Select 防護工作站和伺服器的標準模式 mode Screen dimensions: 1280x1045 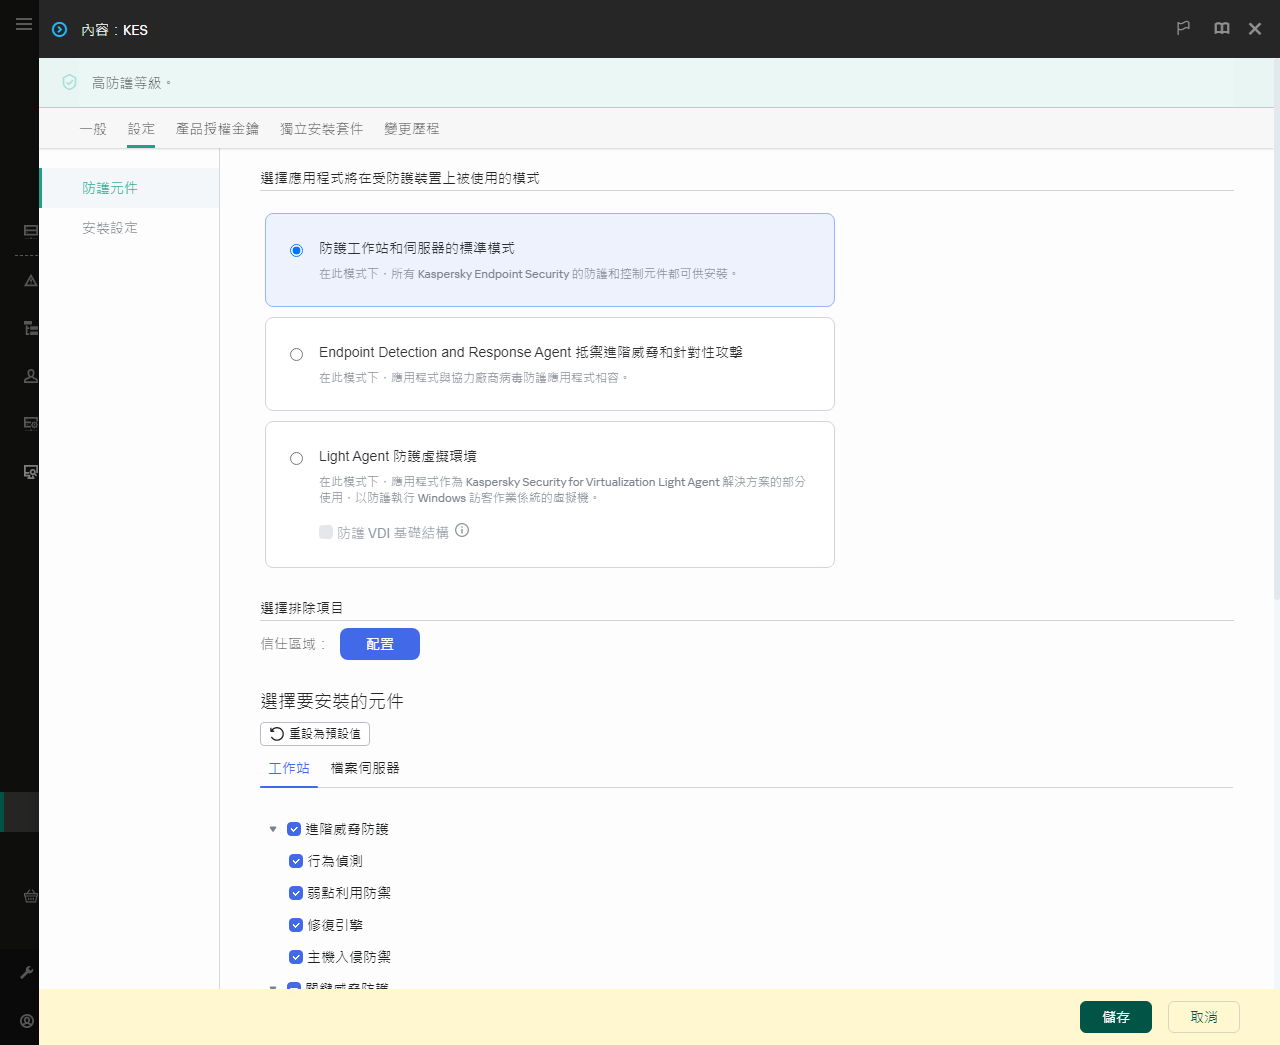(x=296, y=250)
